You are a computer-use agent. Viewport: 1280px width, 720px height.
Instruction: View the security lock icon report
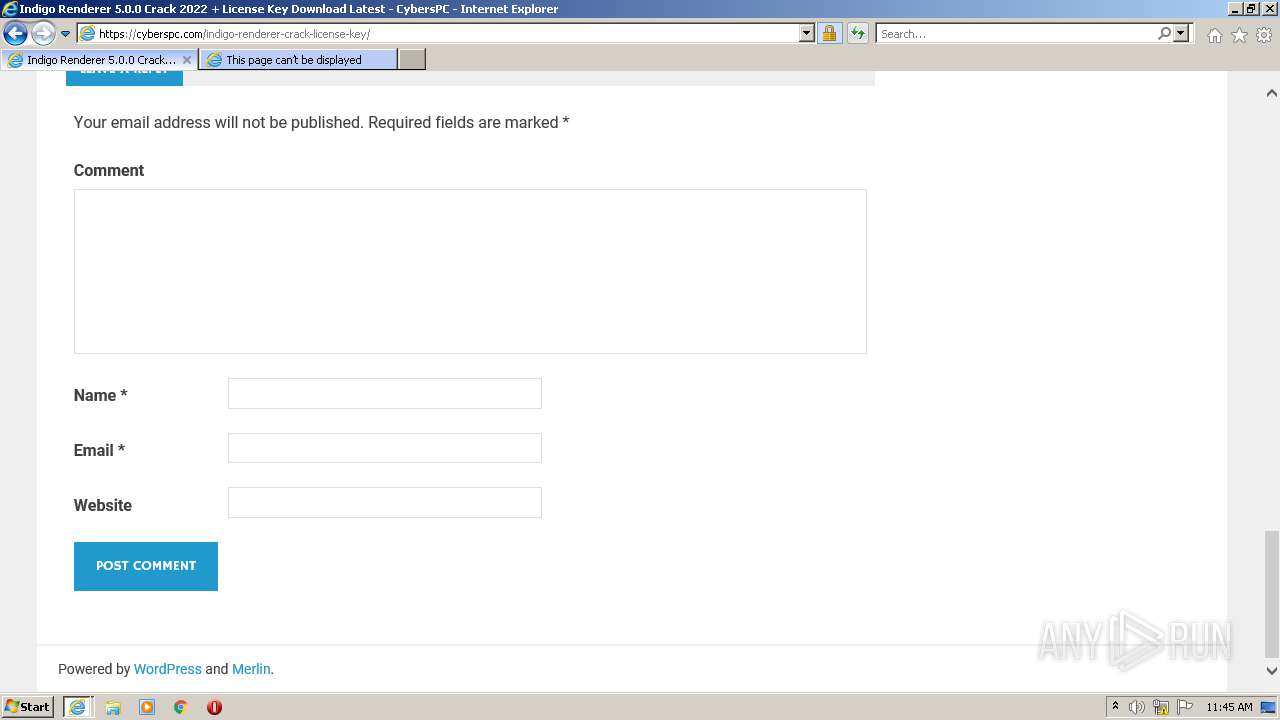point(829,34)
